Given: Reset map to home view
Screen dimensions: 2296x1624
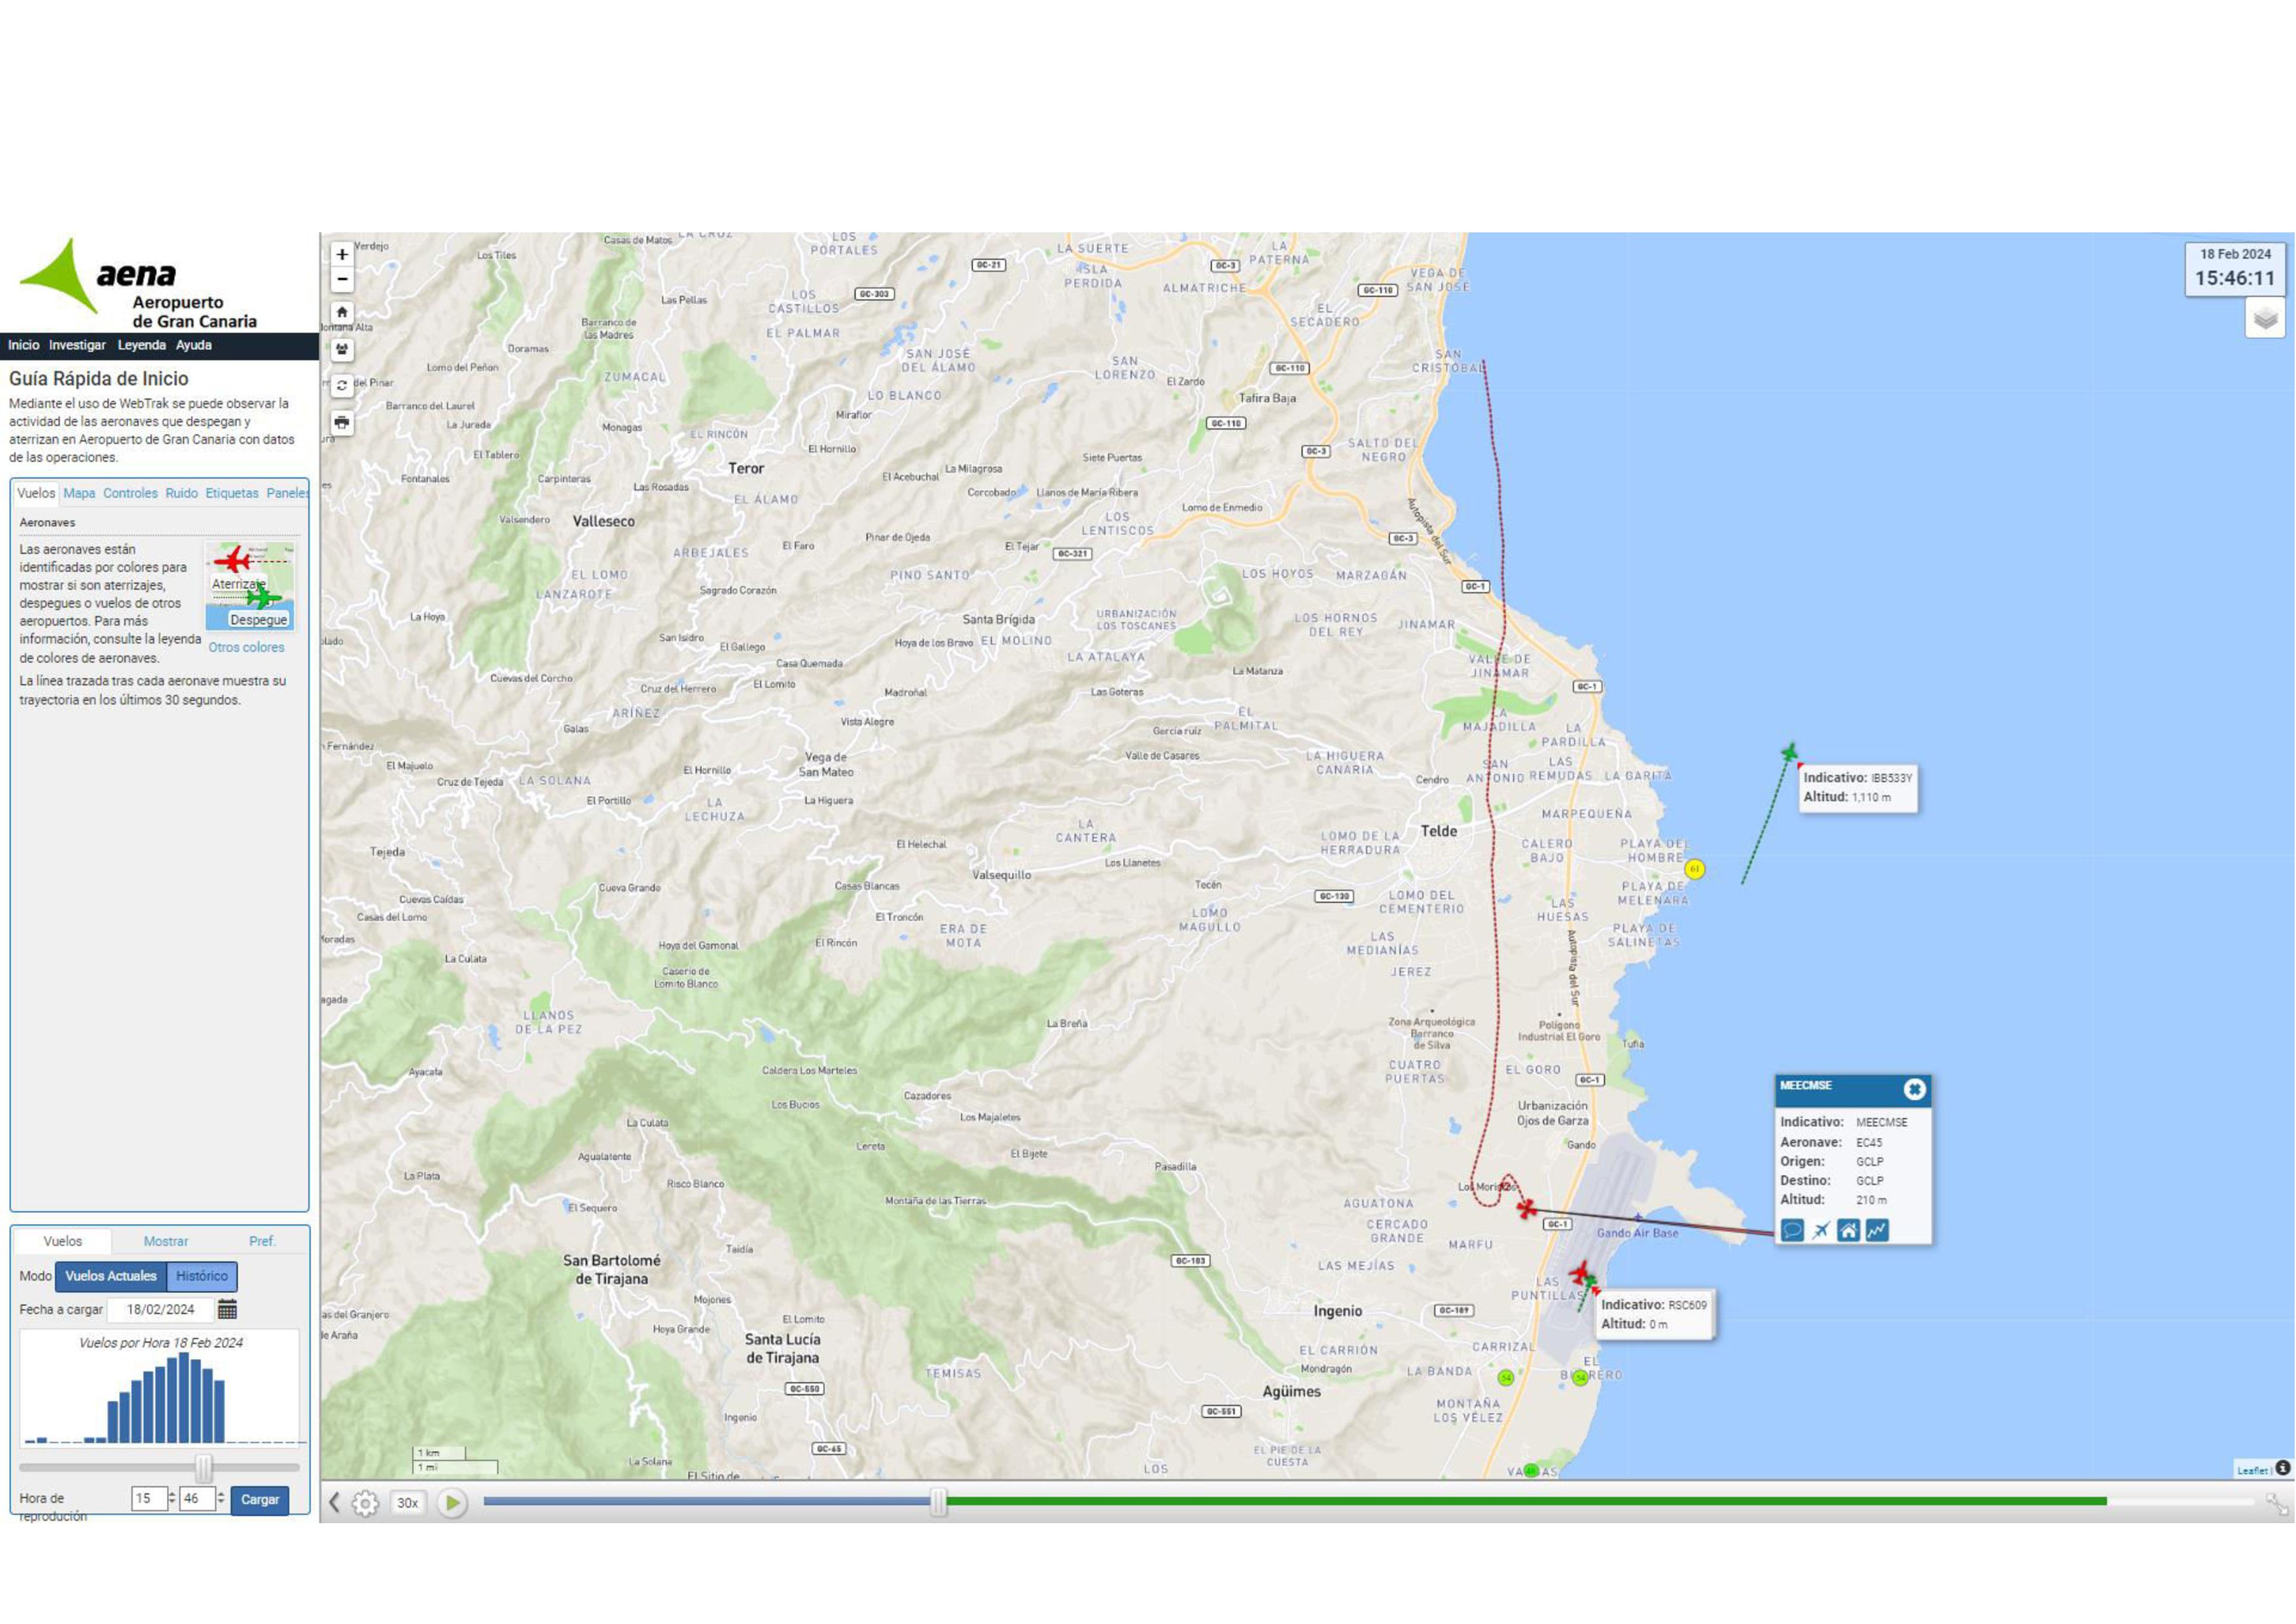Looking at the screenshot, I should pyautogui.click(x=342, y=312).
